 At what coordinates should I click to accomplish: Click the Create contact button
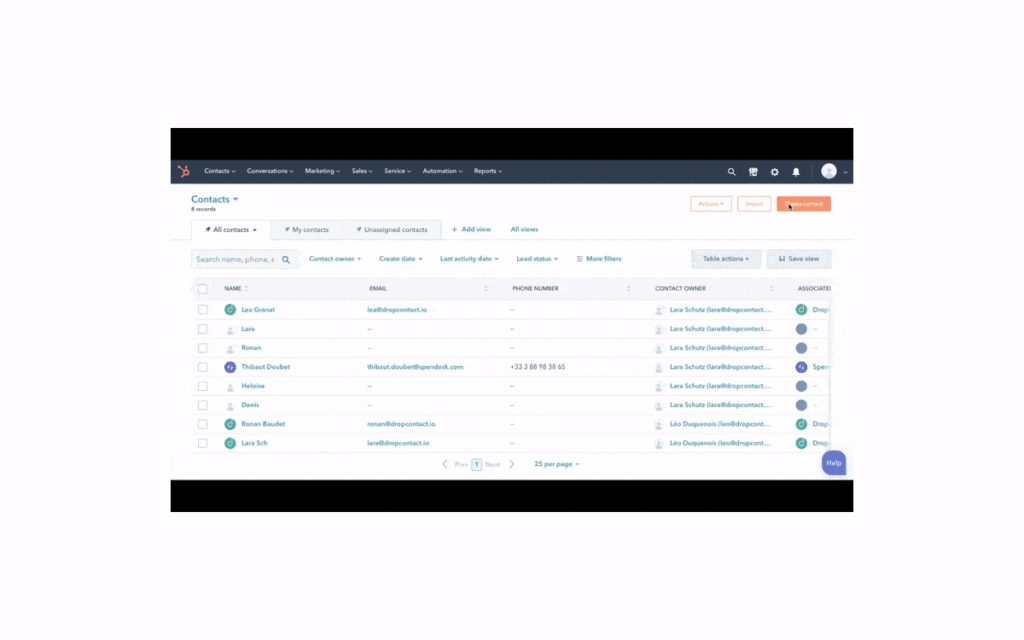click(x=803, y=204)
